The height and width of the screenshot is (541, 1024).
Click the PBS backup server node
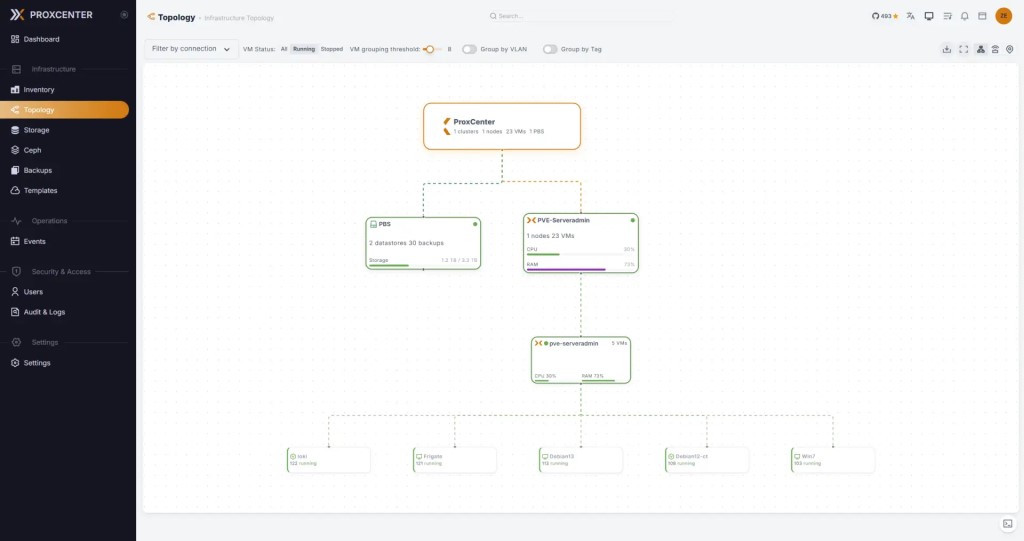pyautogui.click(x=423, y=243)
